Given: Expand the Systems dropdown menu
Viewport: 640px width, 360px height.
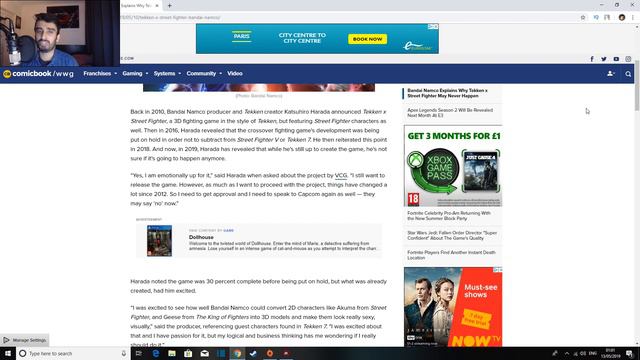Looking at the screenshot, I should [x=167, y=74].
